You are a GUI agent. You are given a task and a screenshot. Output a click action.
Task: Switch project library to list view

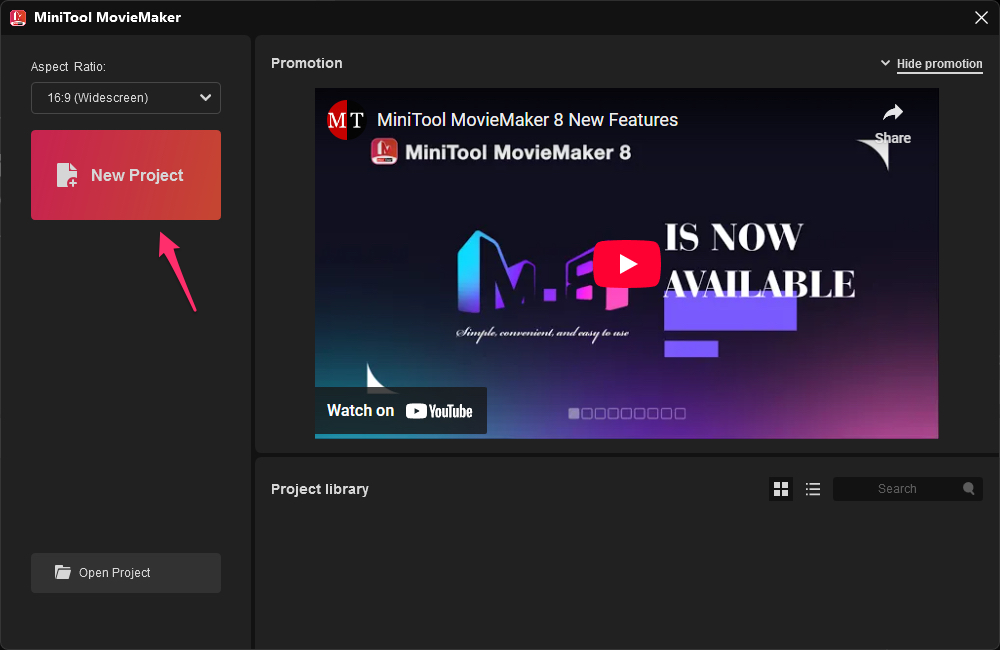click(x=813, y=489)
